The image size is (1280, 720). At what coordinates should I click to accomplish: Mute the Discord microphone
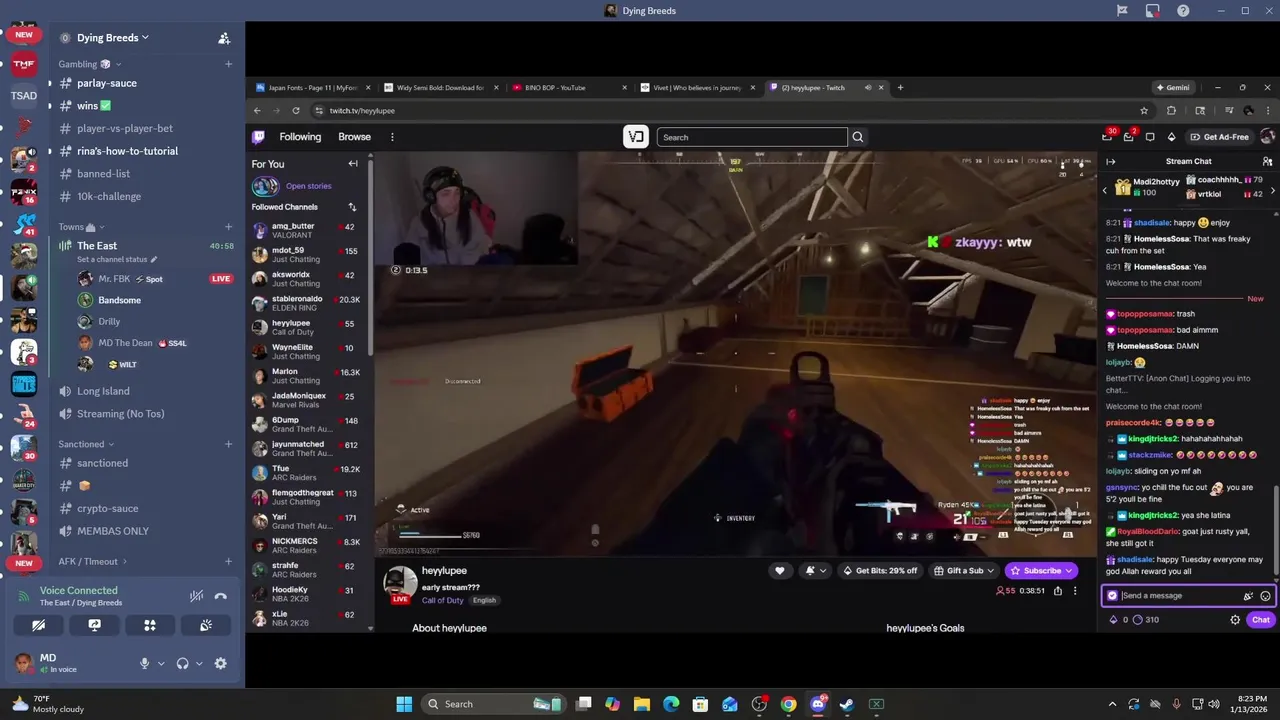144,663
